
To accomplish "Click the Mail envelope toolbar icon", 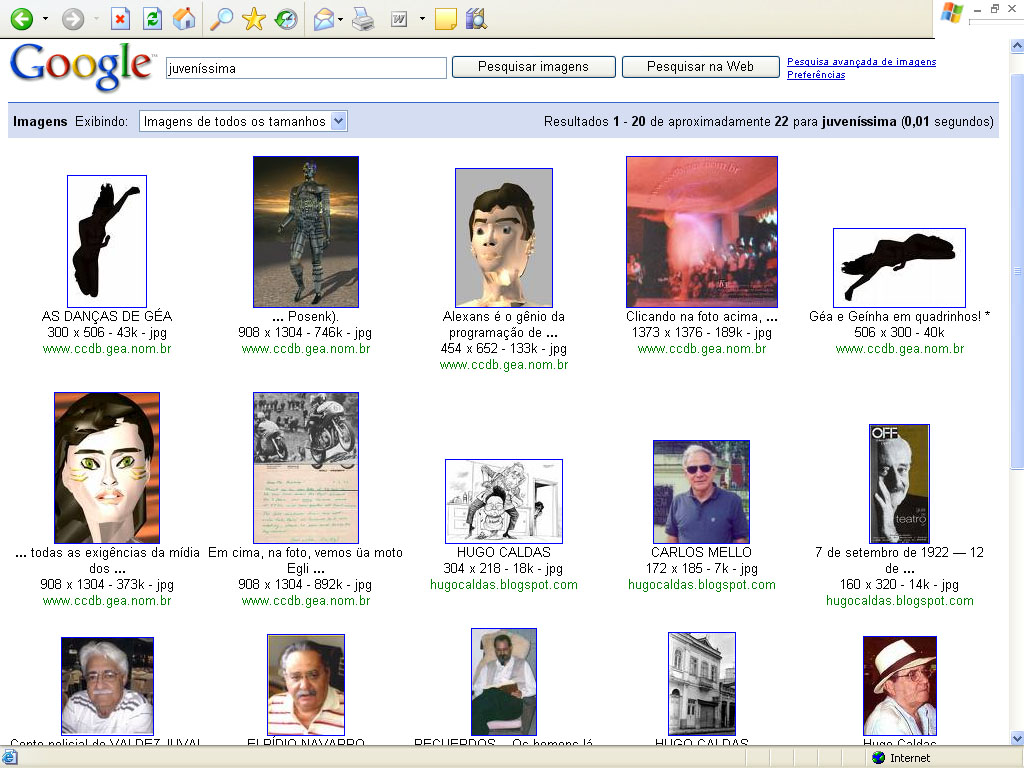I will tap(323, 19).
